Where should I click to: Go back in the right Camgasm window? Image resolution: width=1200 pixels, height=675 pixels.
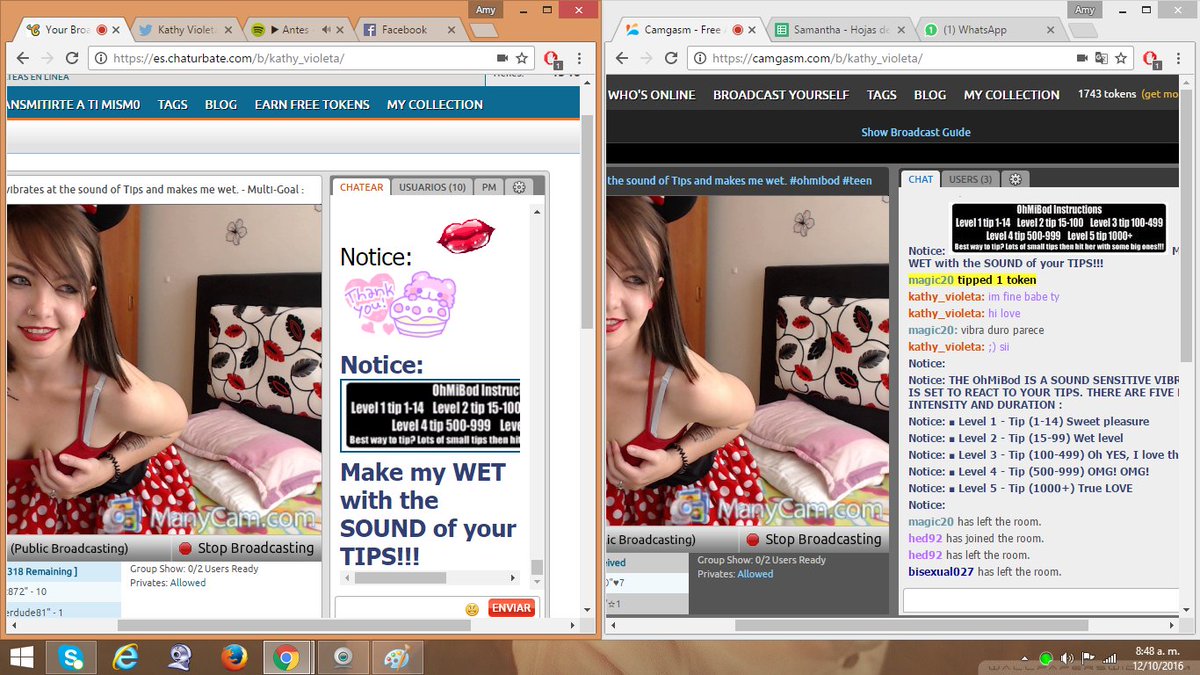pyautogui.click(x=624, y=58)
